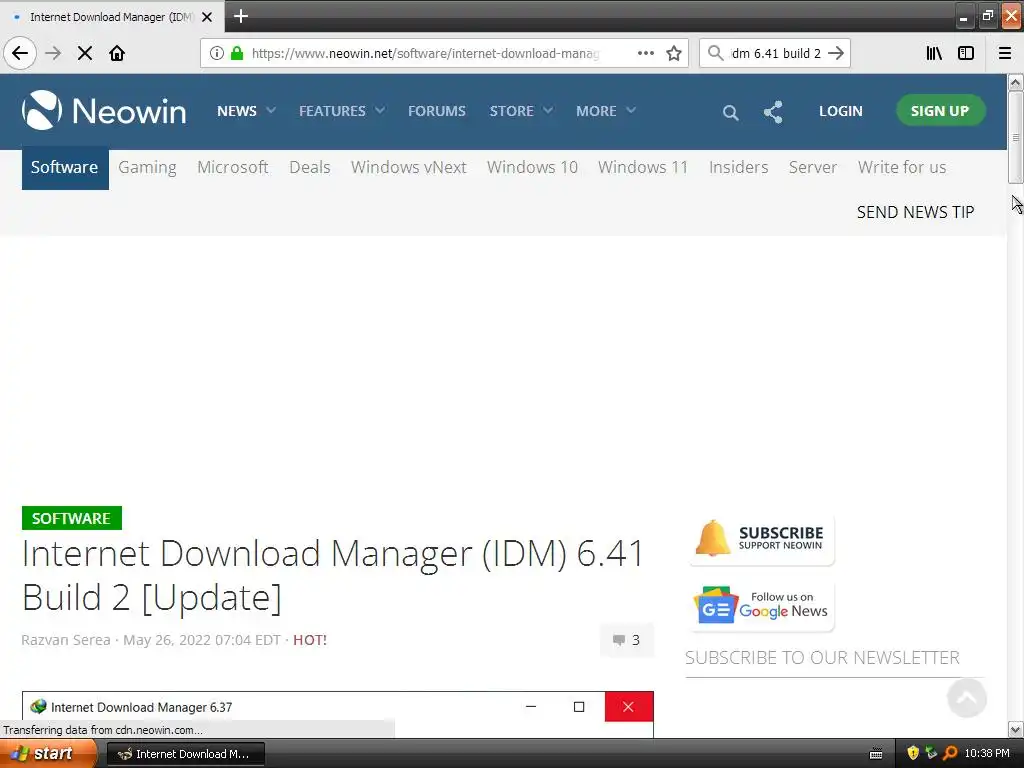
Task: Select the Software category tab
Action: coord(65,168)
